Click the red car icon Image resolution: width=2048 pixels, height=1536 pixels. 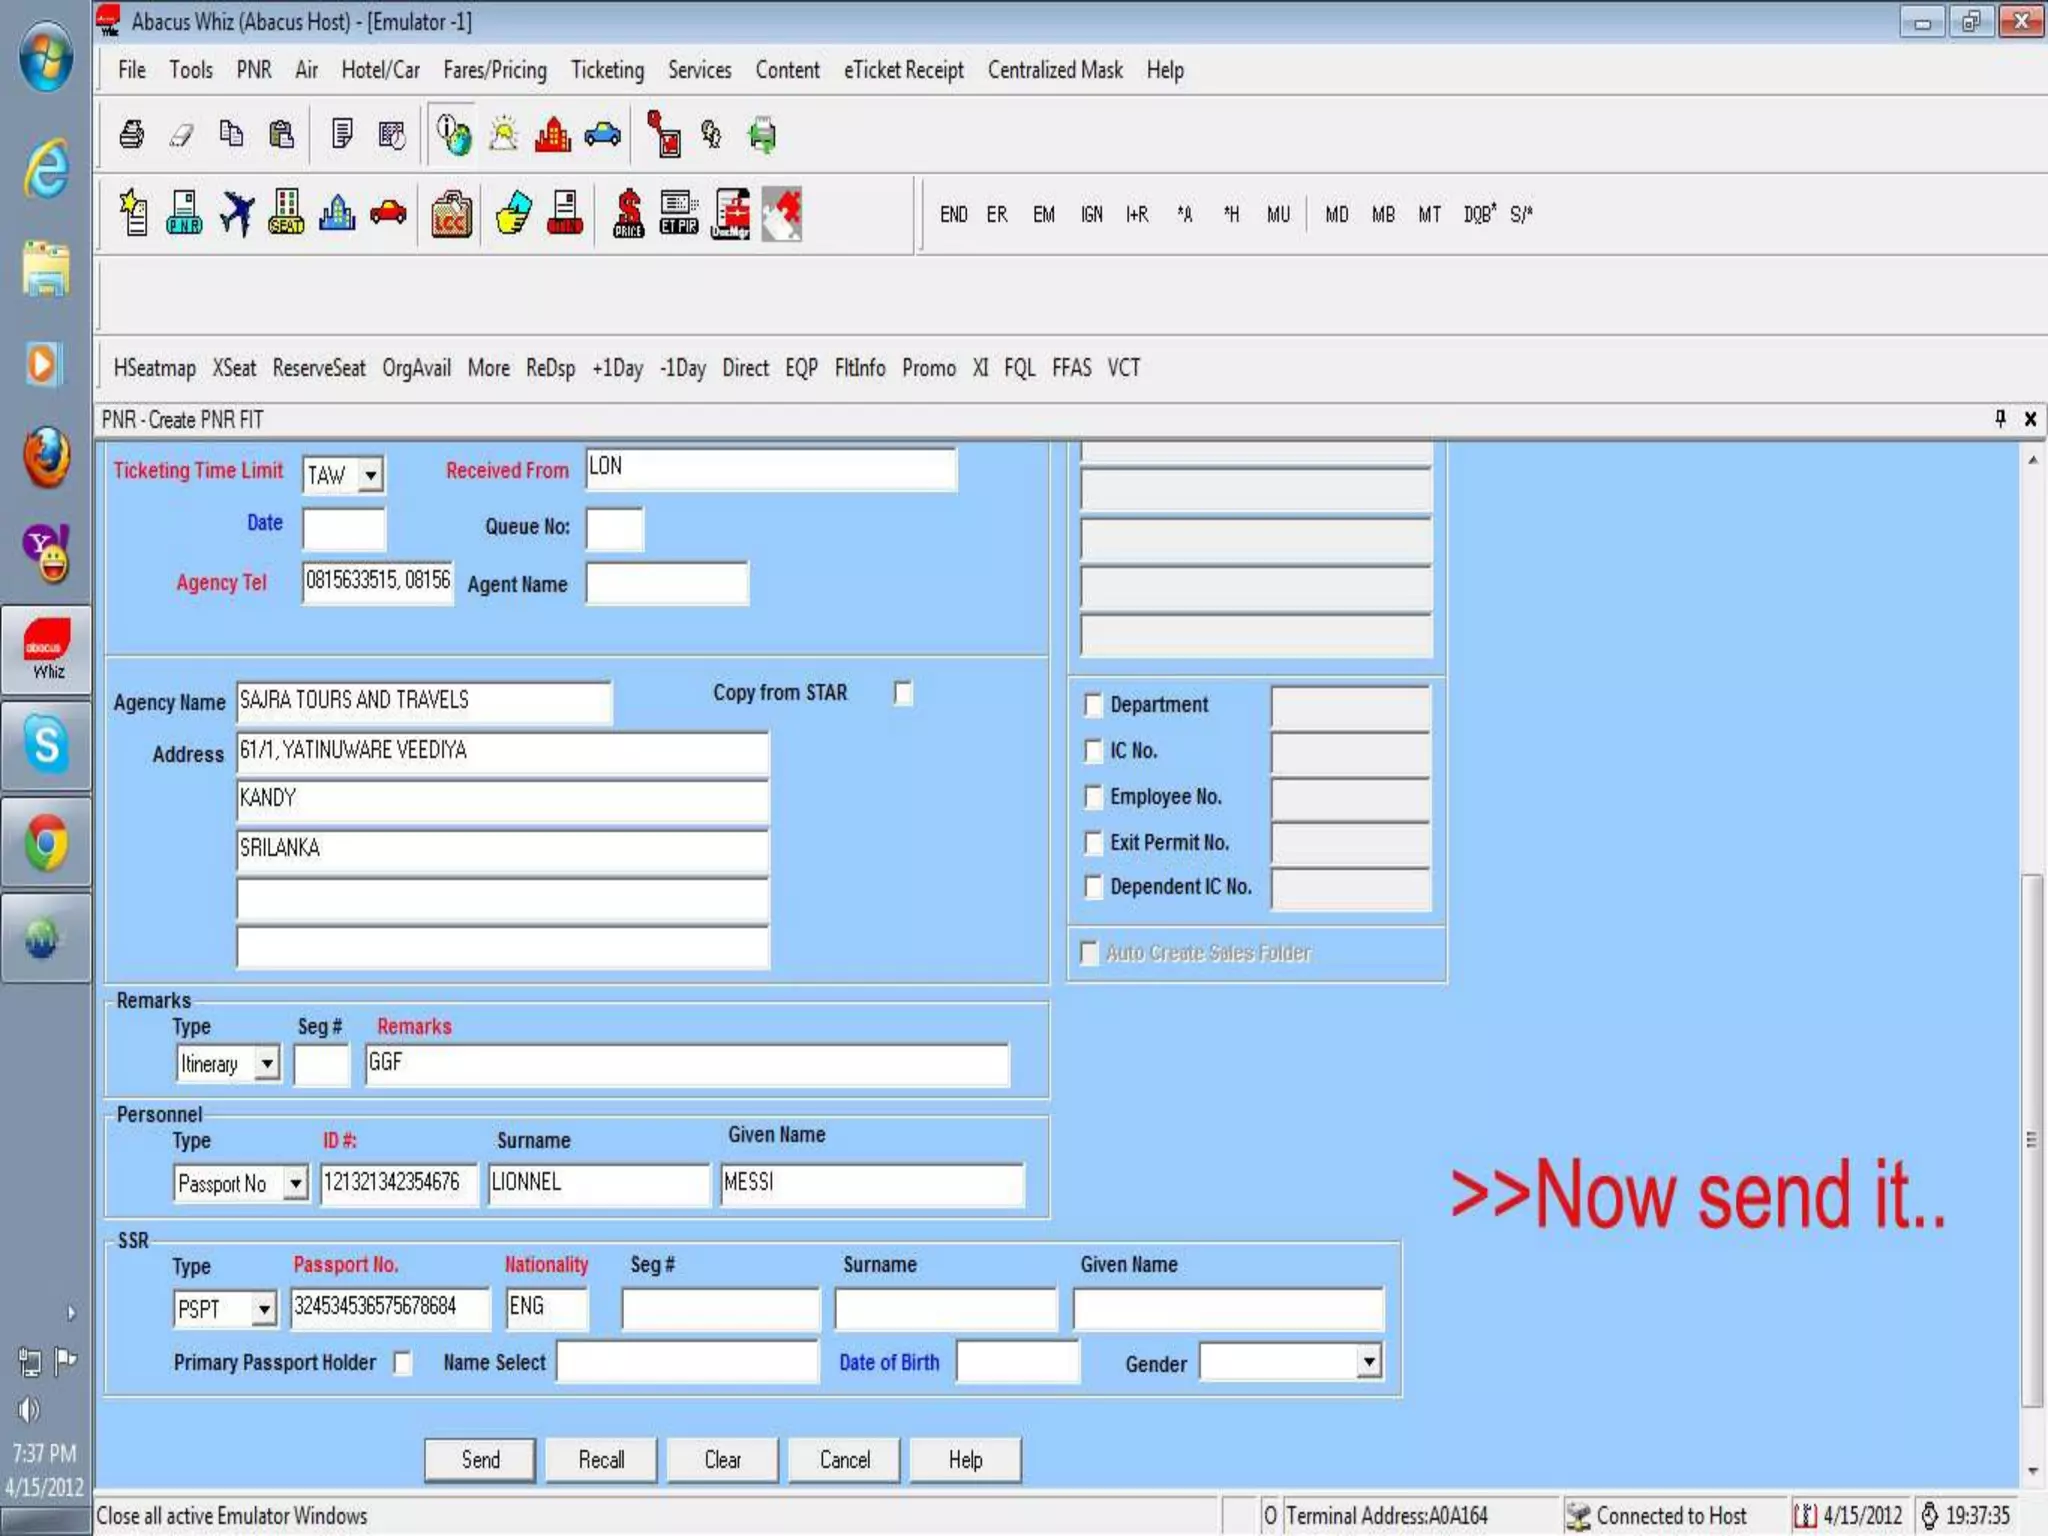tap(388, 213)
